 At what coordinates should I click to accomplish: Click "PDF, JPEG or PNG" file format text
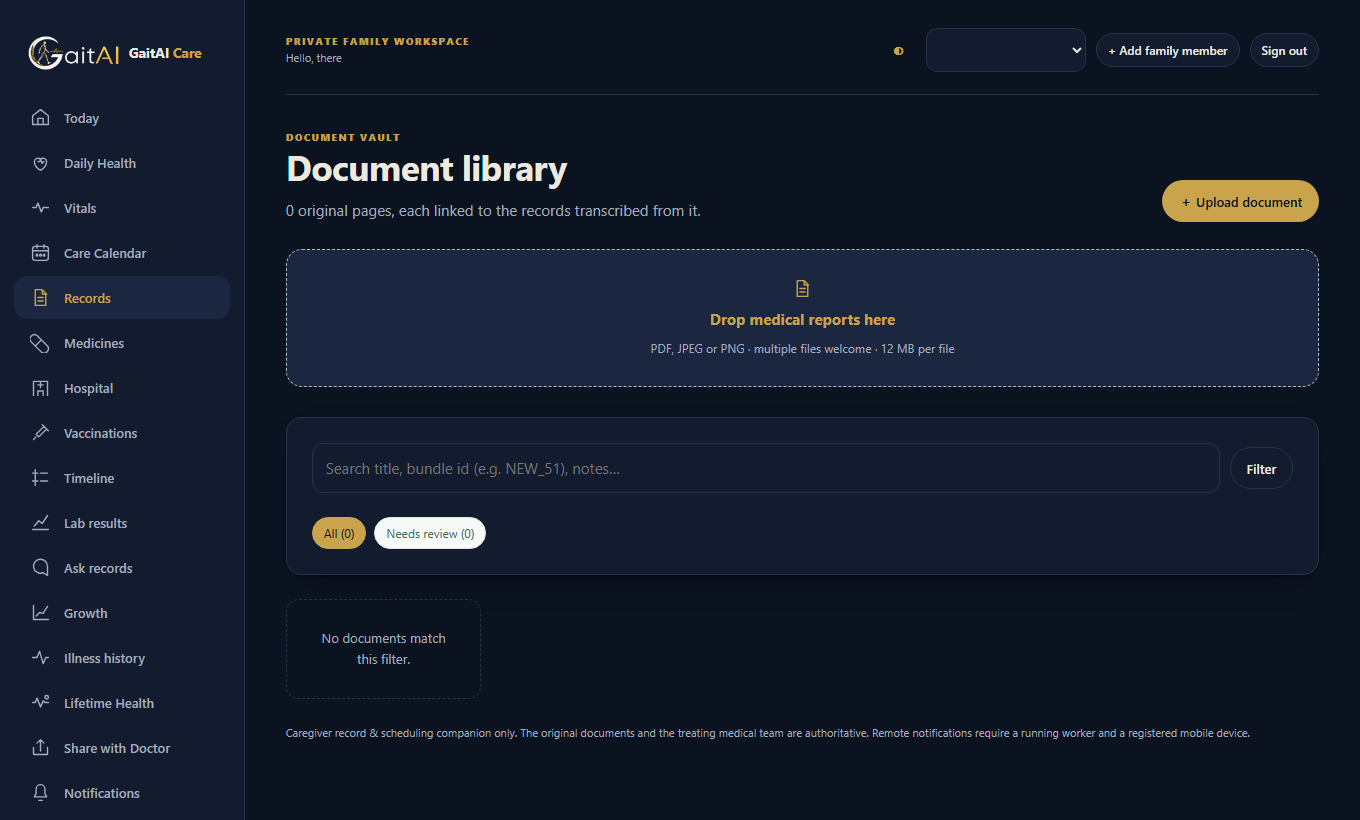[802, 349]
